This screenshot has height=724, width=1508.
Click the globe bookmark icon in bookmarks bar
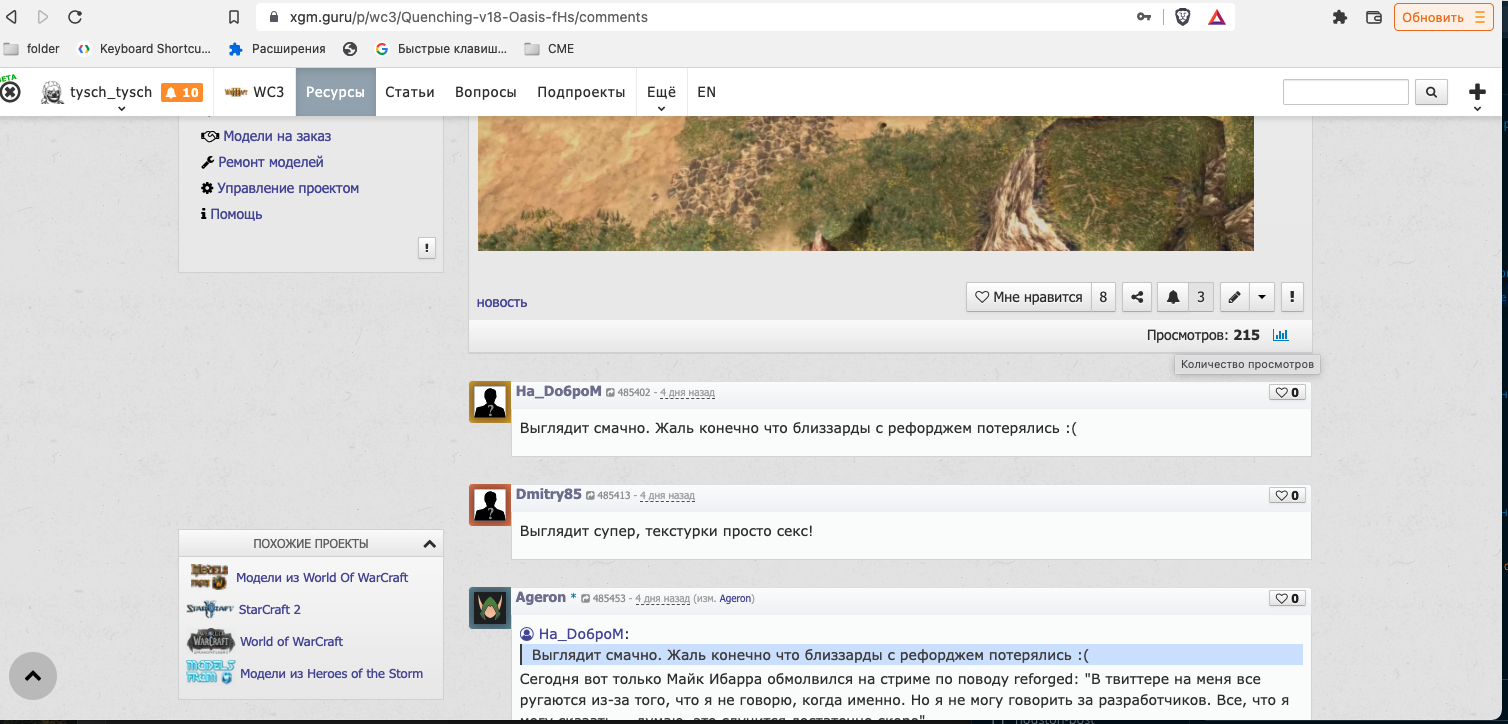(x=350, y=48)
